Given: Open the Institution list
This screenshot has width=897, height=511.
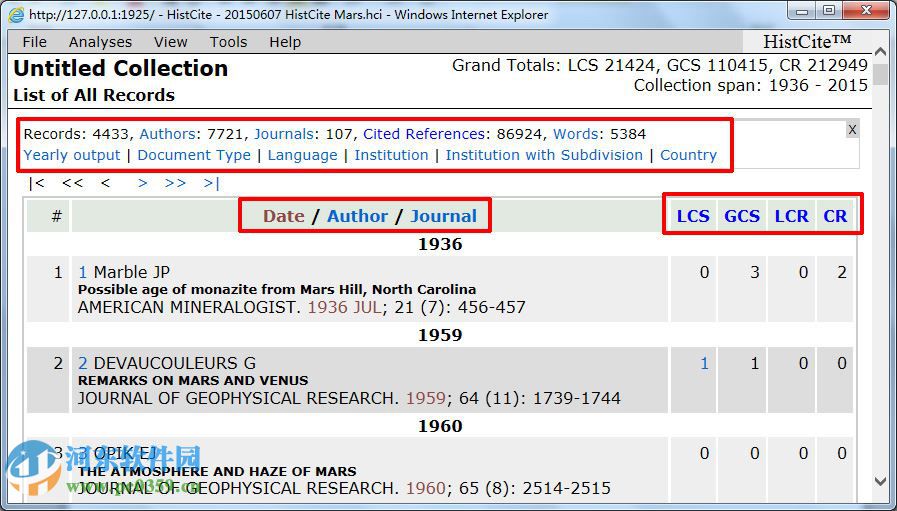Looking at the screenshot, I should point(391,155).
